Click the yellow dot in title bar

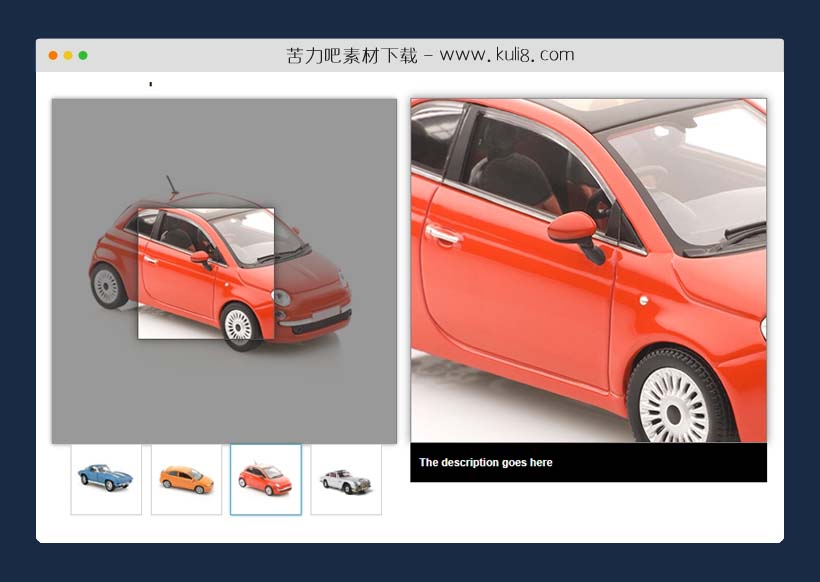coord(68,55)
